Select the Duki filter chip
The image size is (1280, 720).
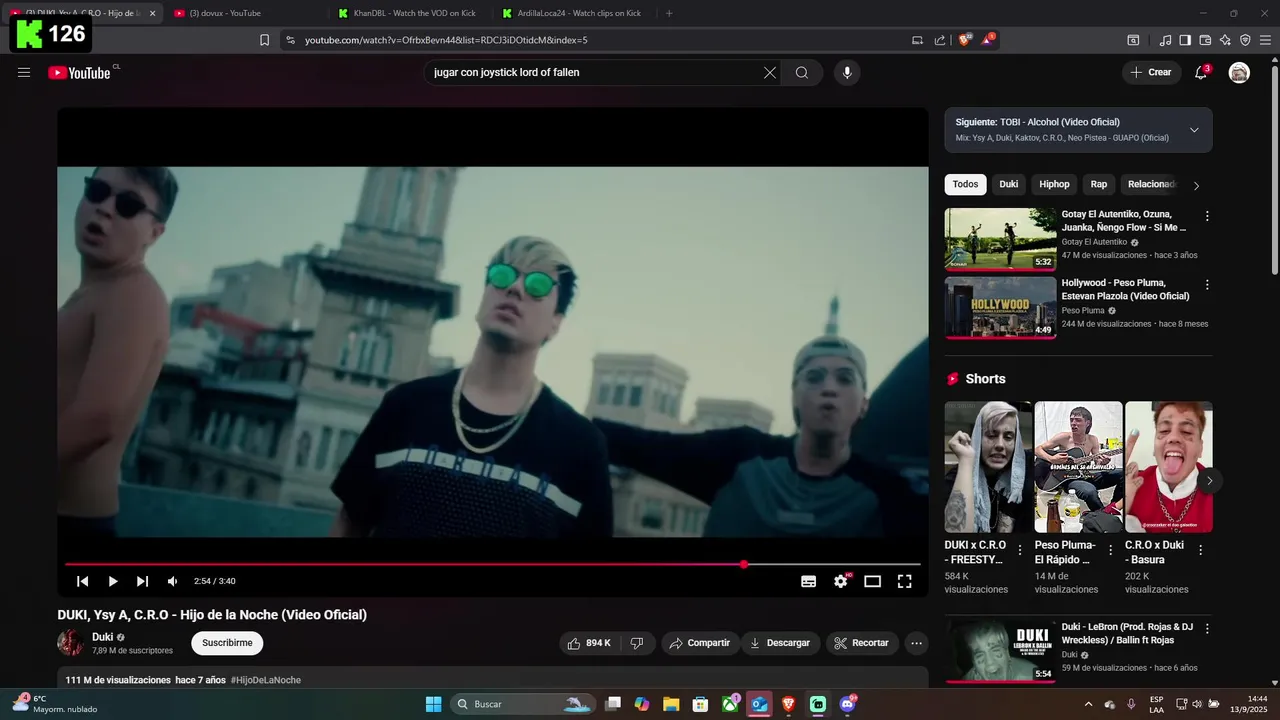[1009, 184]
